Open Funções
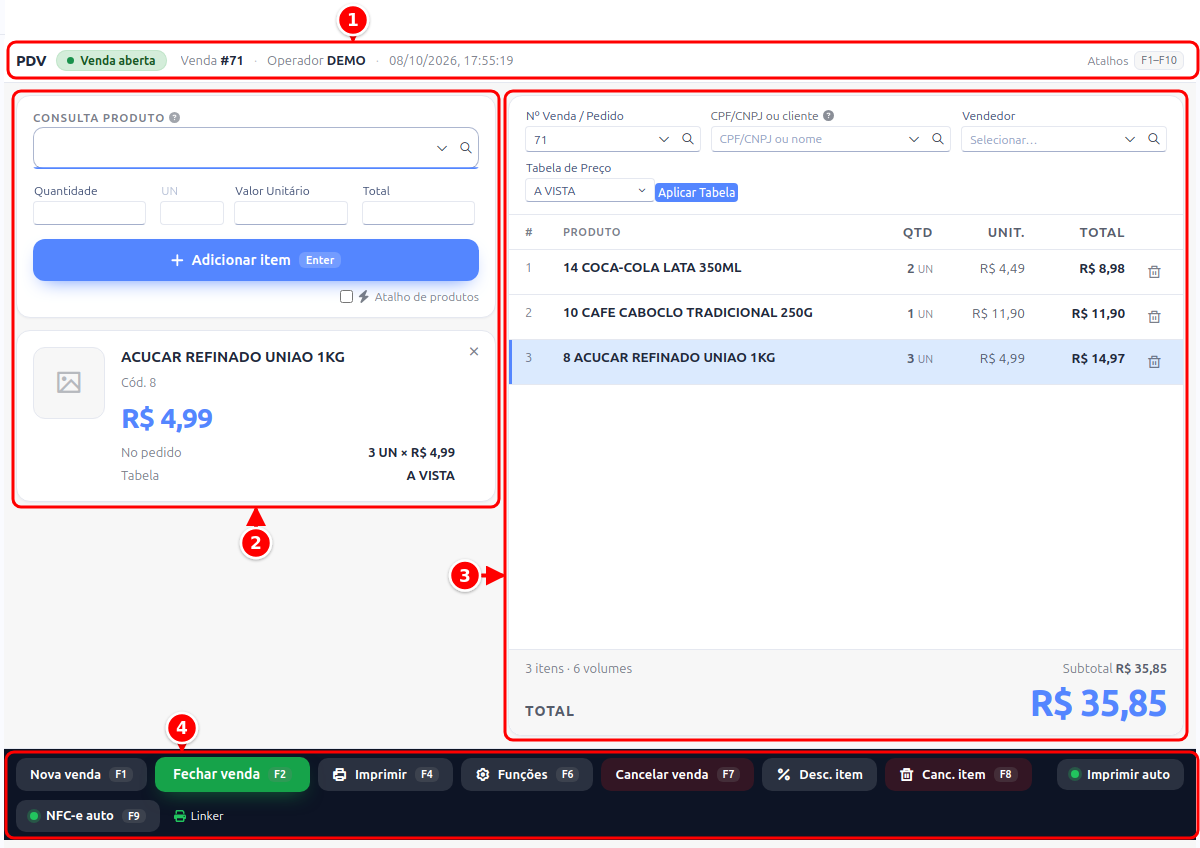Screen dimensions: 1200x848 (527, 775)
